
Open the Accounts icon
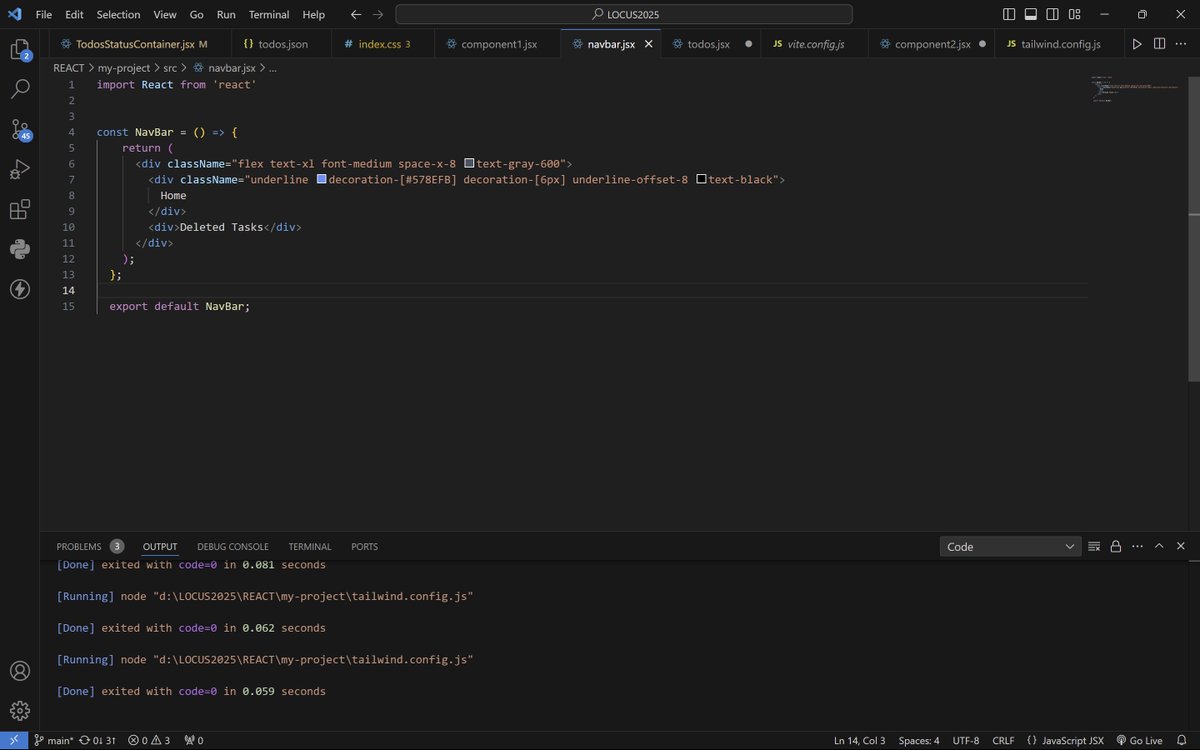tap(19, 670)
